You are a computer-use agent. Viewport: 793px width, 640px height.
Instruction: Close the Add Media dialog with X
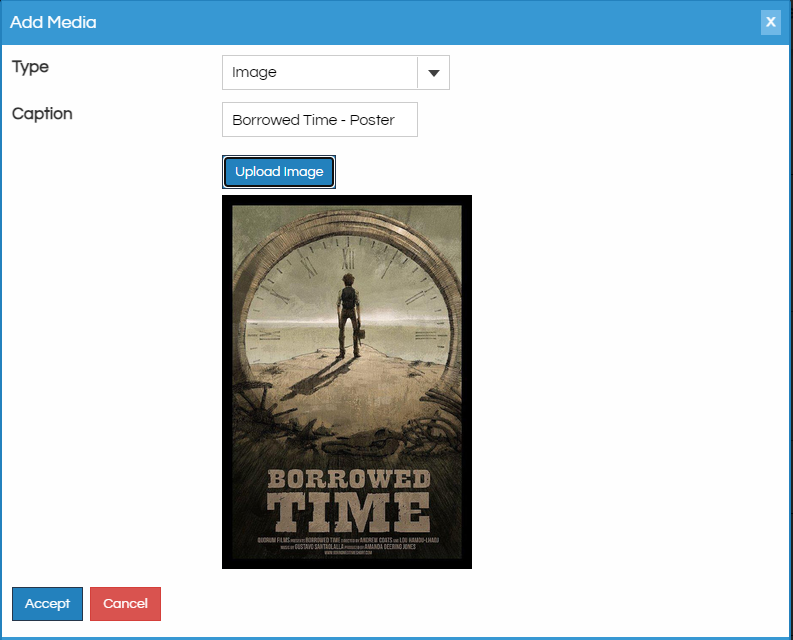click(770, 22)
